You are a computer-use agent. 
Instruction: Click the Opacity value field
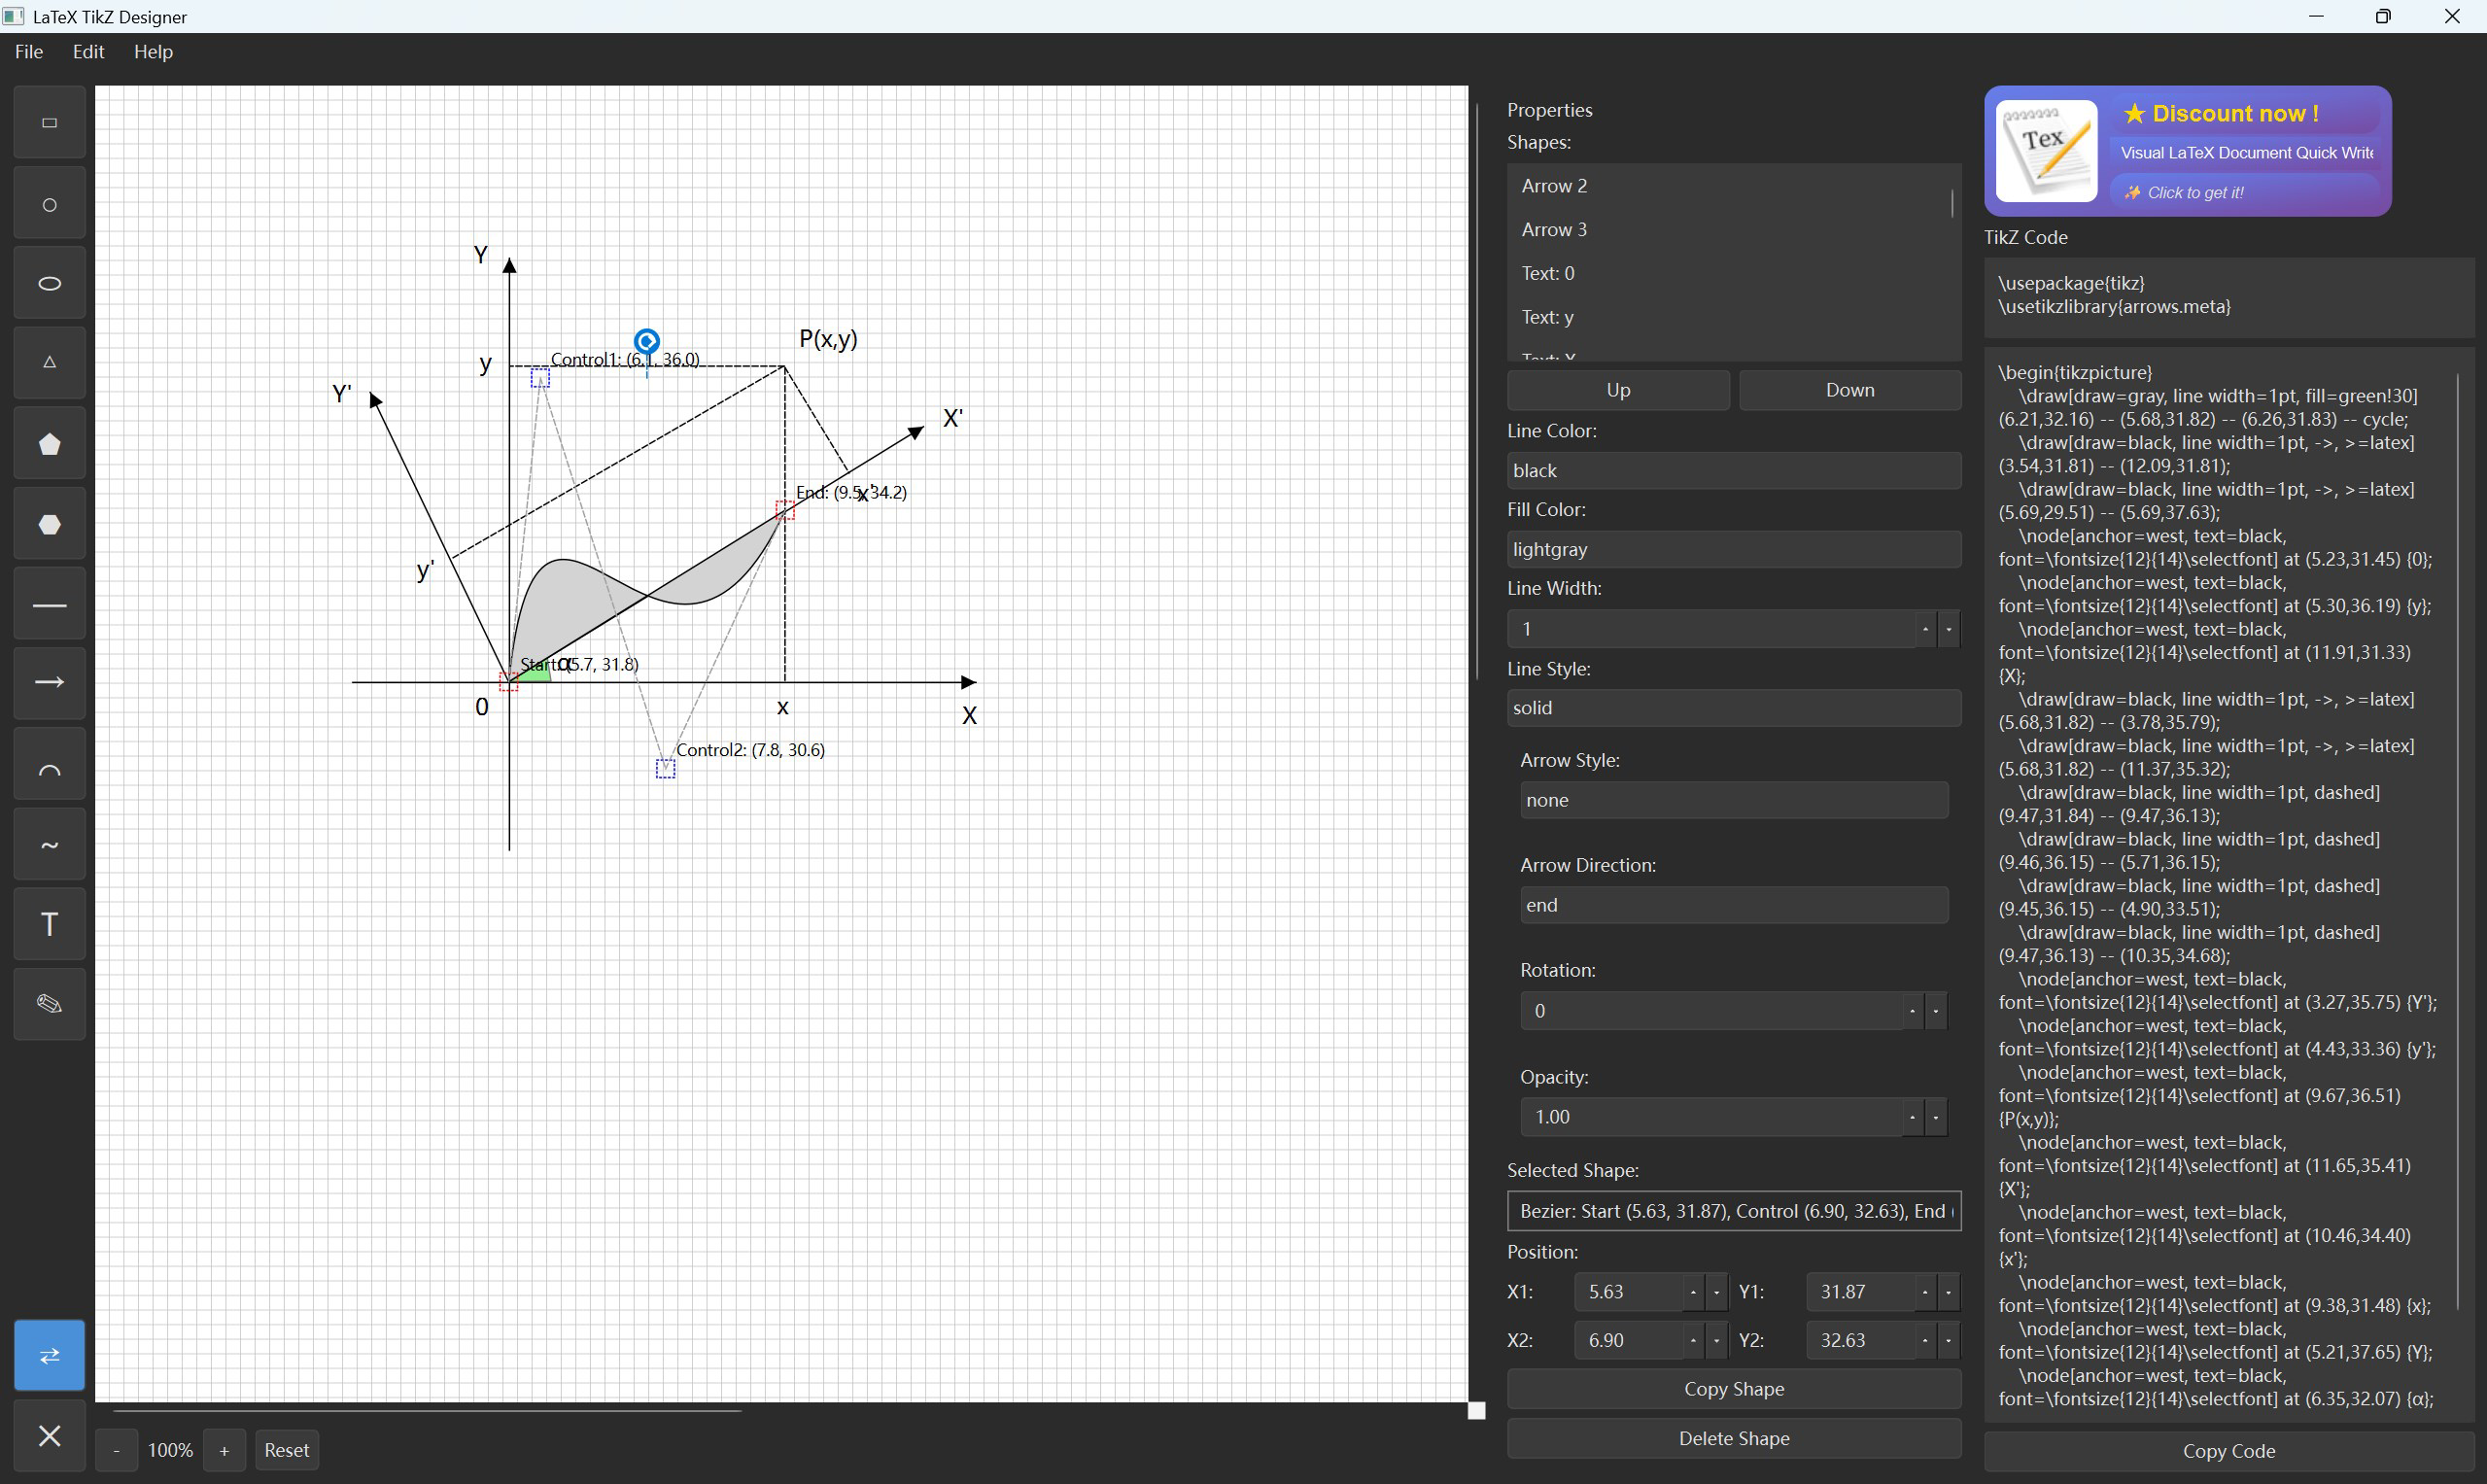point(1710,1117)
